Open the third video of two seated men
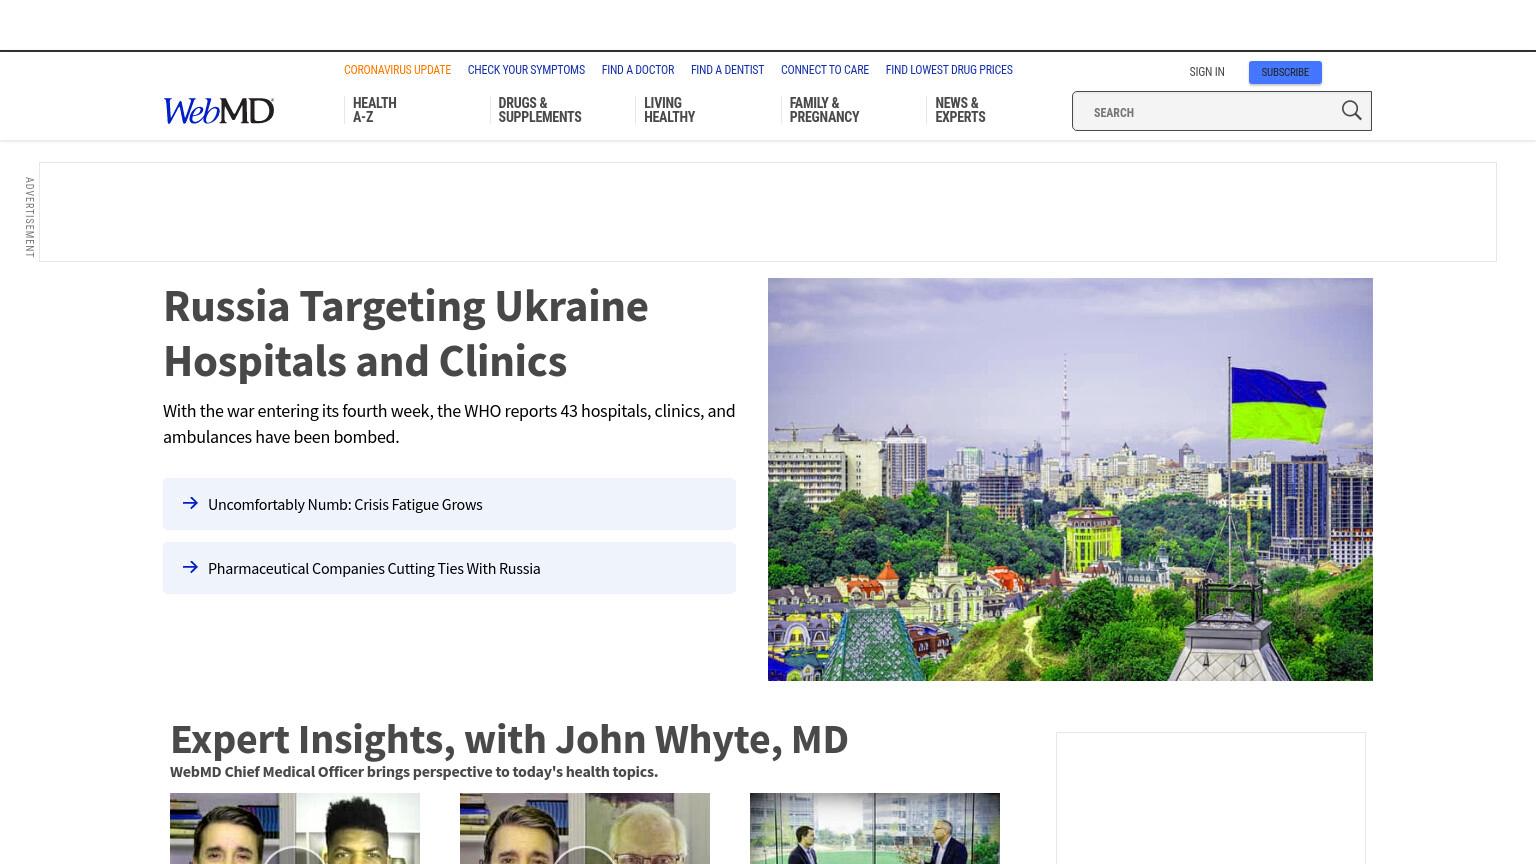 (x=875, y=829)
